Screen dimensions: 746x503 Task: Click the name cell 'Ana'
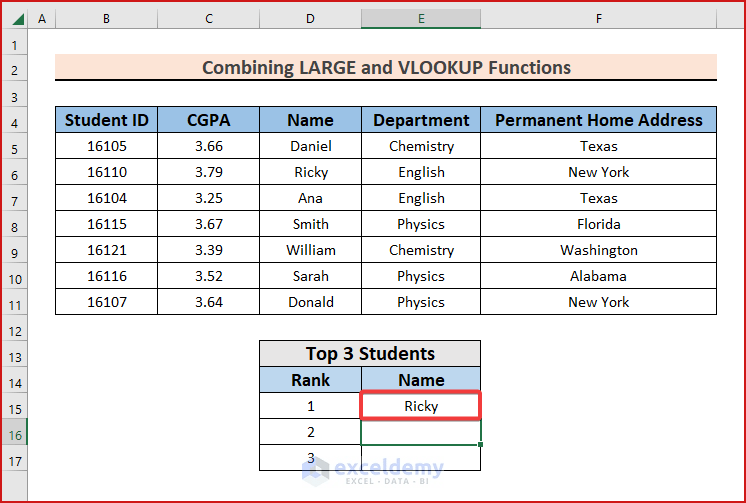pyautogui.click(x=310, y=197)
